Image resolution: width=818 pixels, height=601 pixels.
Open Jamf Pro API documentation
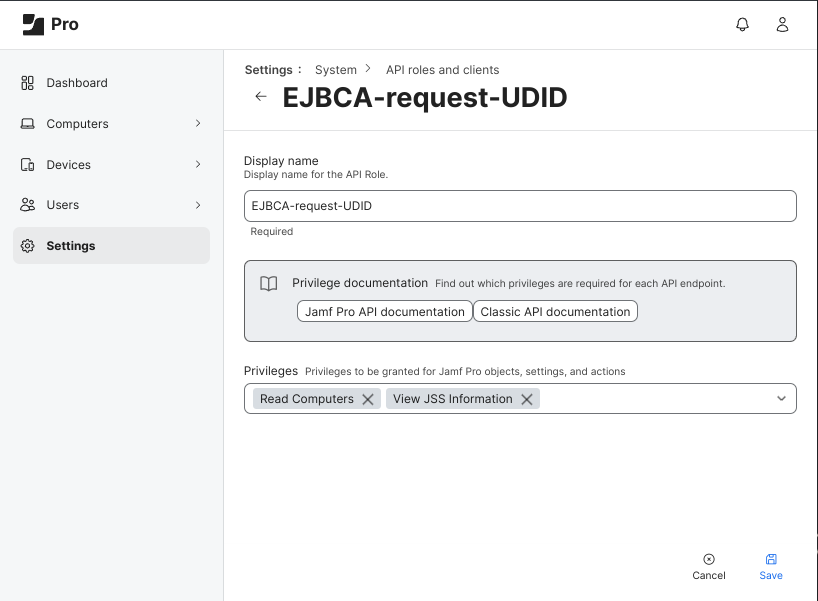pos(385,312)
